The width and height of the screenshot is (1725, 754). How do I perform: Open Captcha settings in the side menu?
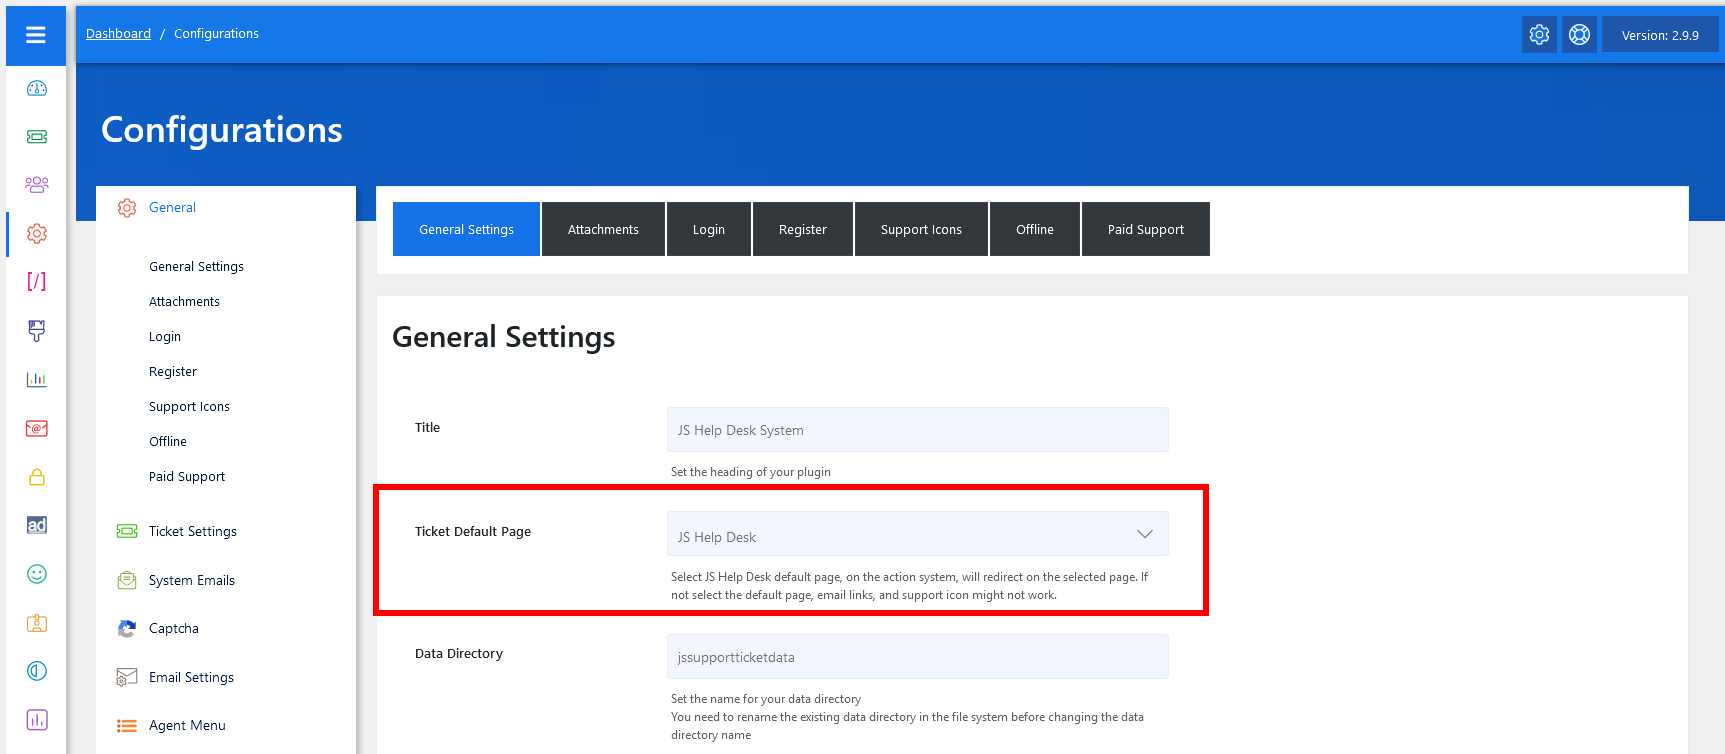pos(174,629)
